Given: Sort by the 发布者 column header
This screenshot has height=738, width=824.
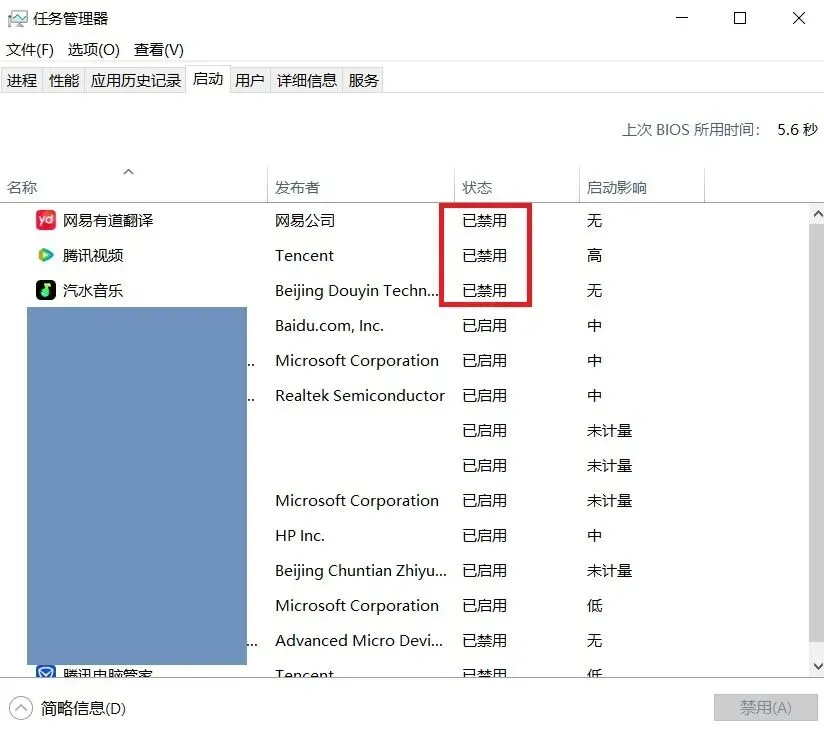Looking at the screenshot, I should [x=361, y=185].
